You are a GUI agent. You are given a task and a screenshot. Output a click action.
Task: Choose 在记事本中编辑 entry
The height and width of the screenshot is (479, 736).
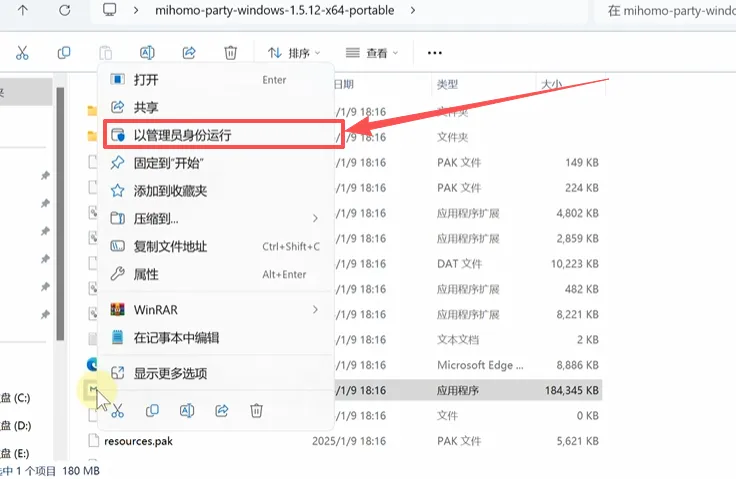[x=216, y=338]
